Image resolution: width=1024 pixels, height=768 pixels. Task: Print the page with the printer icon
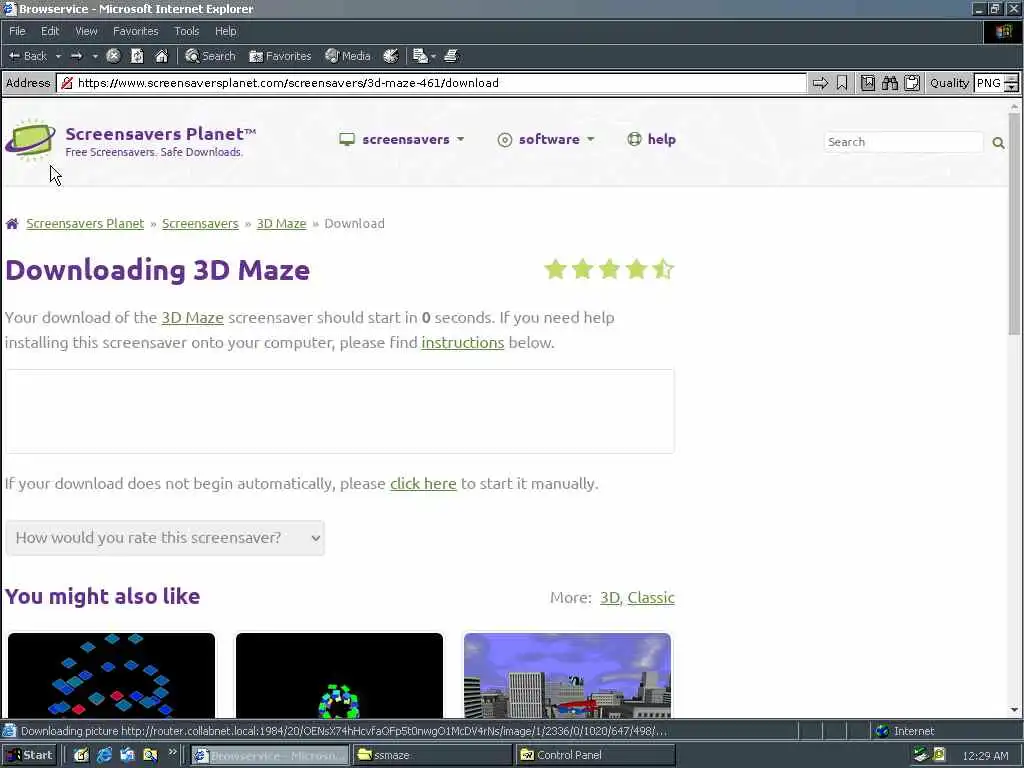point(451,56)
